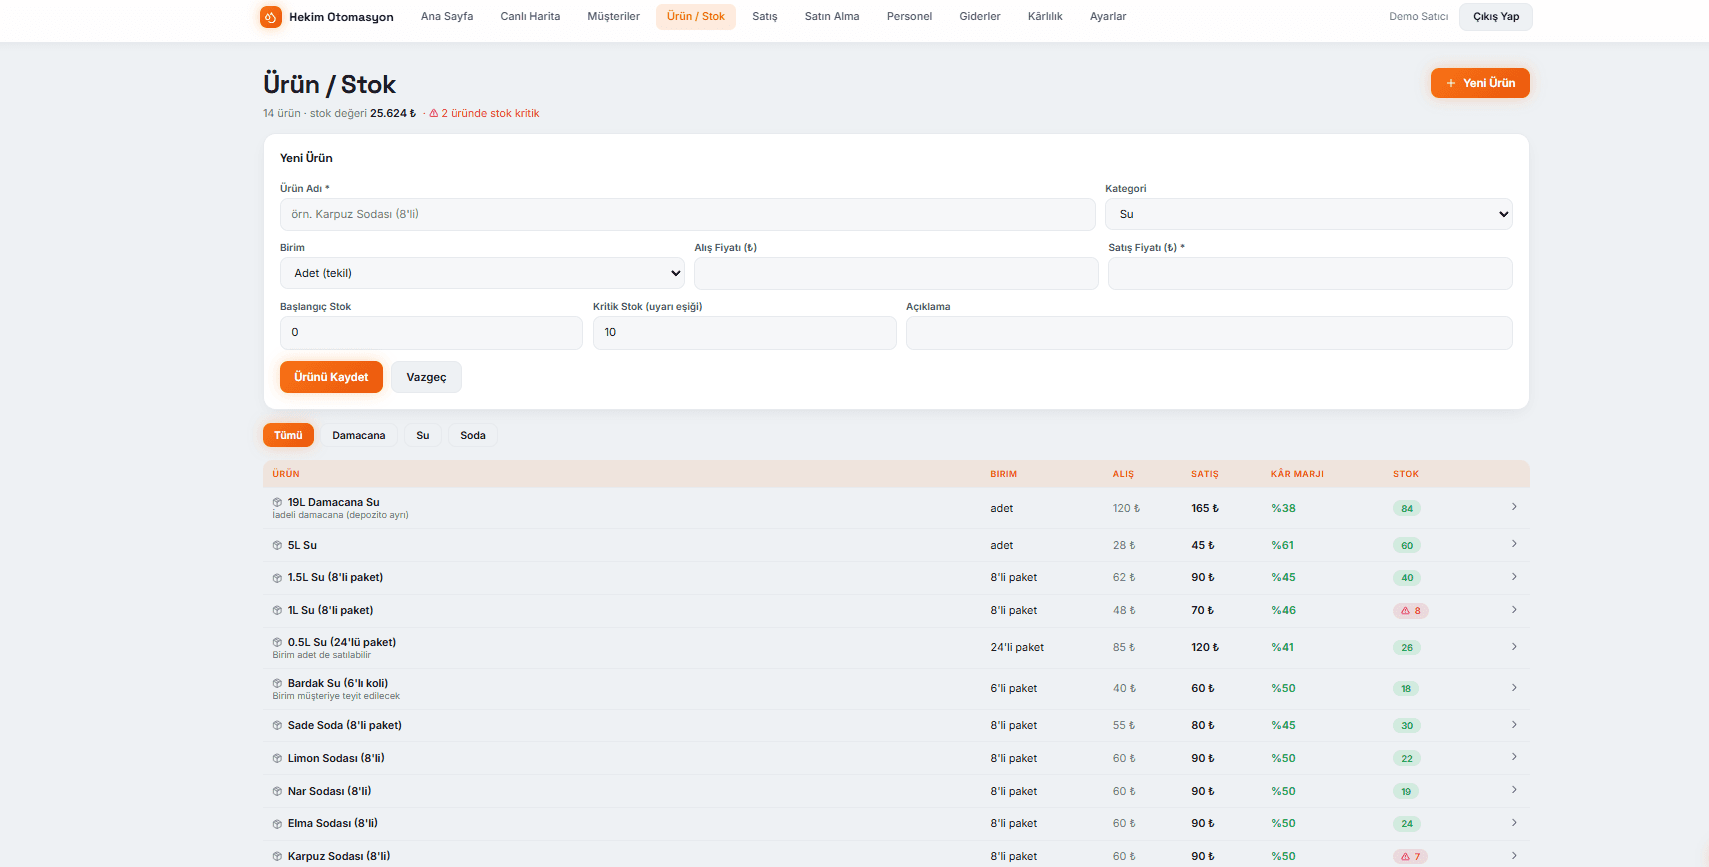Click box icon beside Bardak Su (6'lı koli)

click(x=277, y=684)
